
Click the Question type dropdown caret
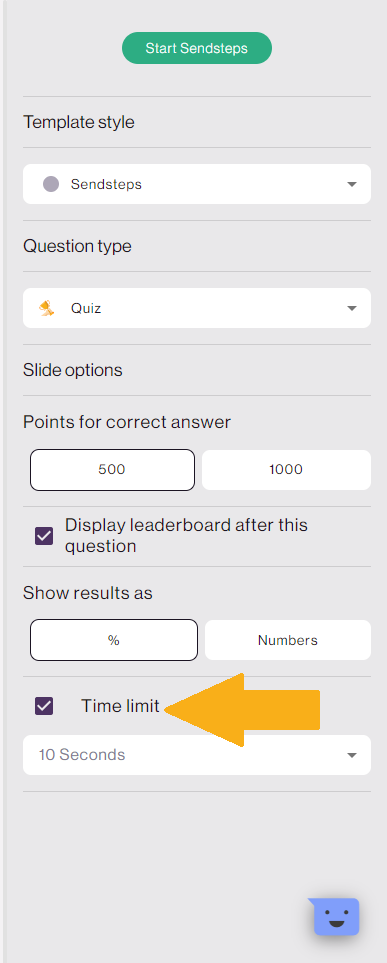pyautogui.click(x=351, y=308)
